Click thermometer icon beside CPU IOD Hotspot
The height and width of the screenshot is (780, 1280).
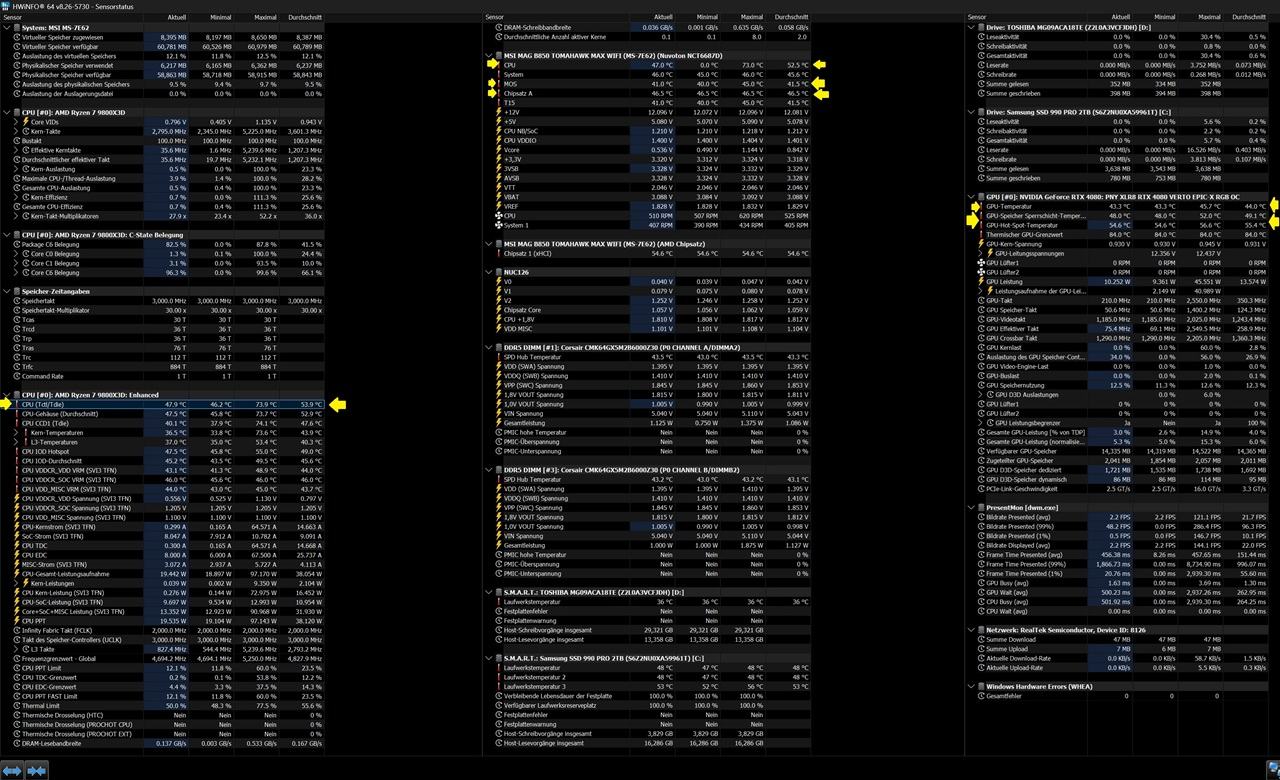16,451
